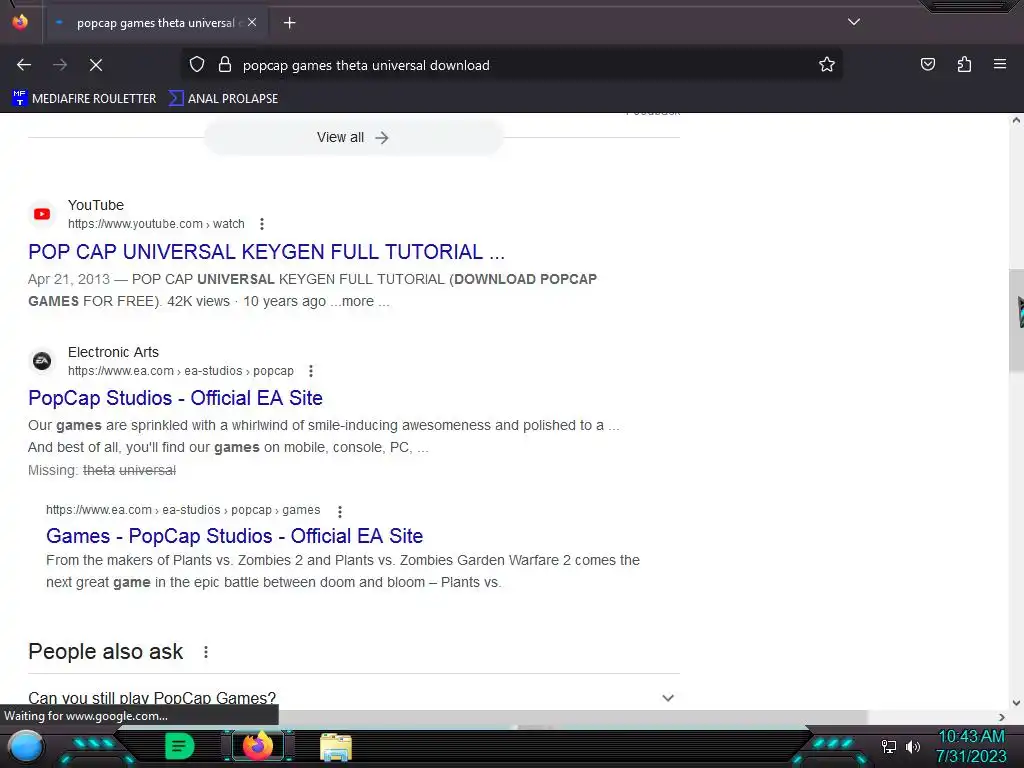
Task: Open PopCap Studios - Official EA Site
Action: [x=175, y=398]
